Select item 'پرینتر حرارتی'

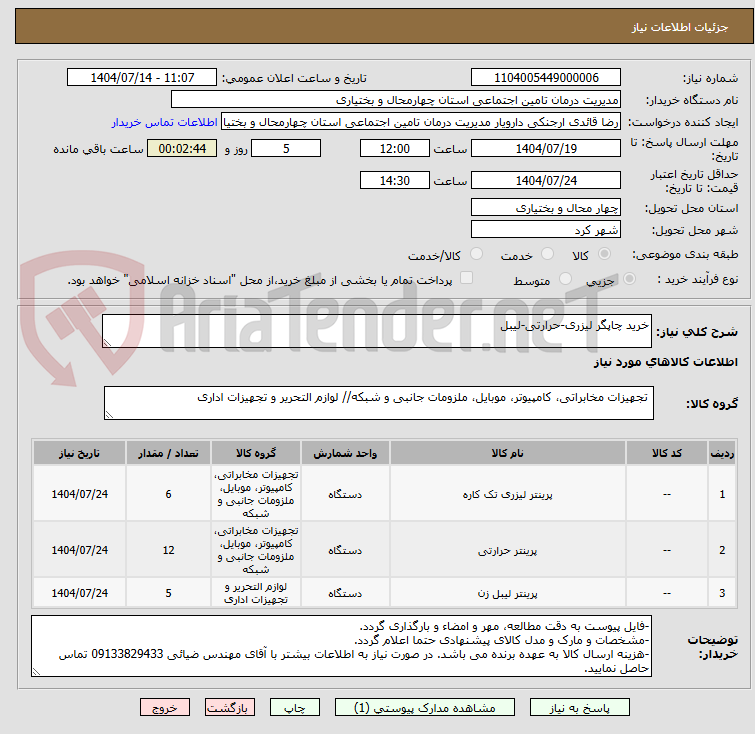[508, 550]
